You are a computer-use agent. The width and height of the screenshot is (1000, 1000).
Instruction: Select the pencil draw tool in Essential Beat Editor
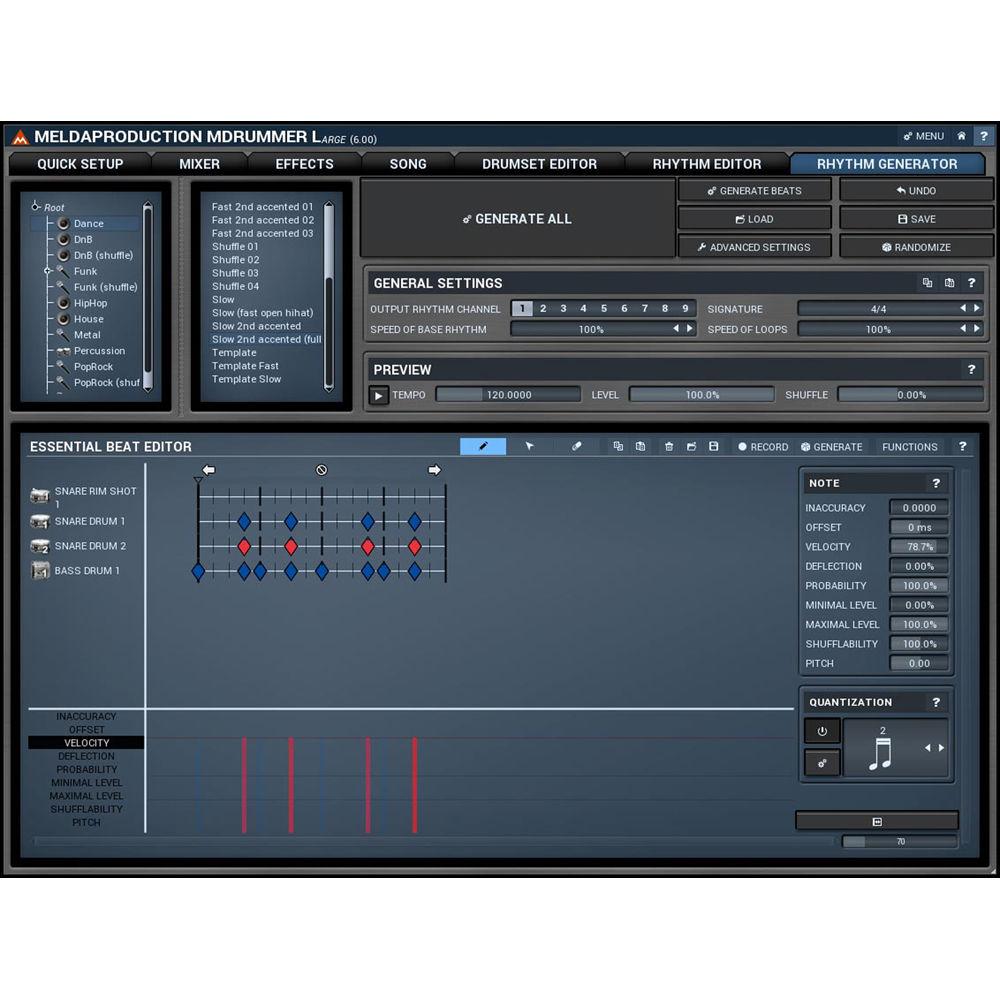coord(483,447)
